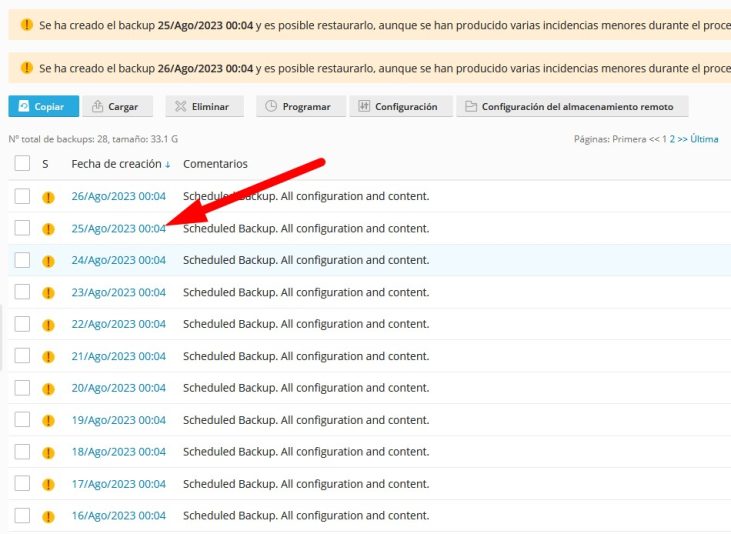The width and height of the screenshot is (731, 534).
Task: Open the 17/Ago/2023 00:04 backup link
Action: (x=118, y=484)
